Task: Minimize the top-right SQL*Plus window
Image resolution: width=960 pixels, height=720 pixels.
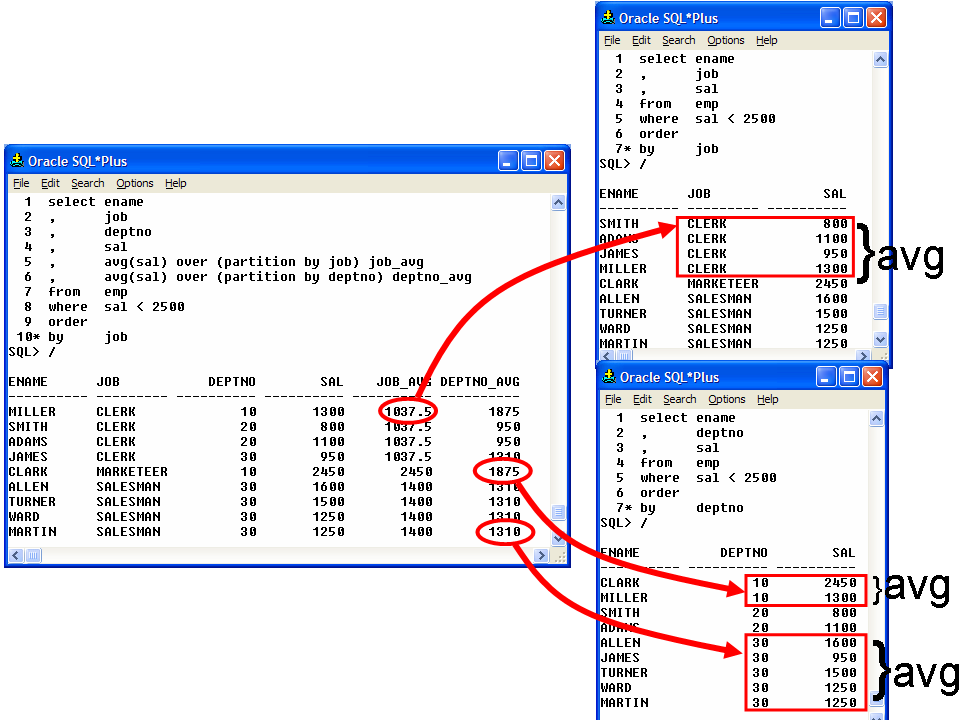Action: [x=831, y=18]
